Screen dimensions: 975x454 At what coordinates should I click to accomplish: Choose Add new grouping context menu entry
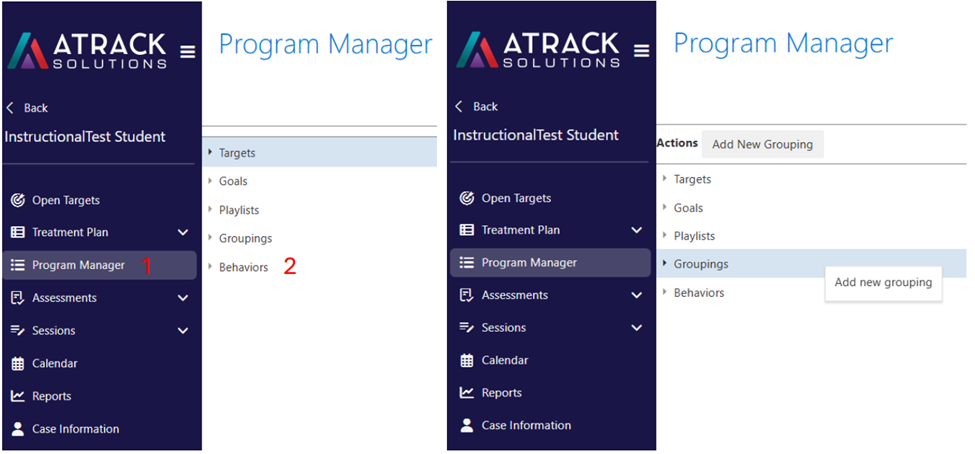coord(883,282)
